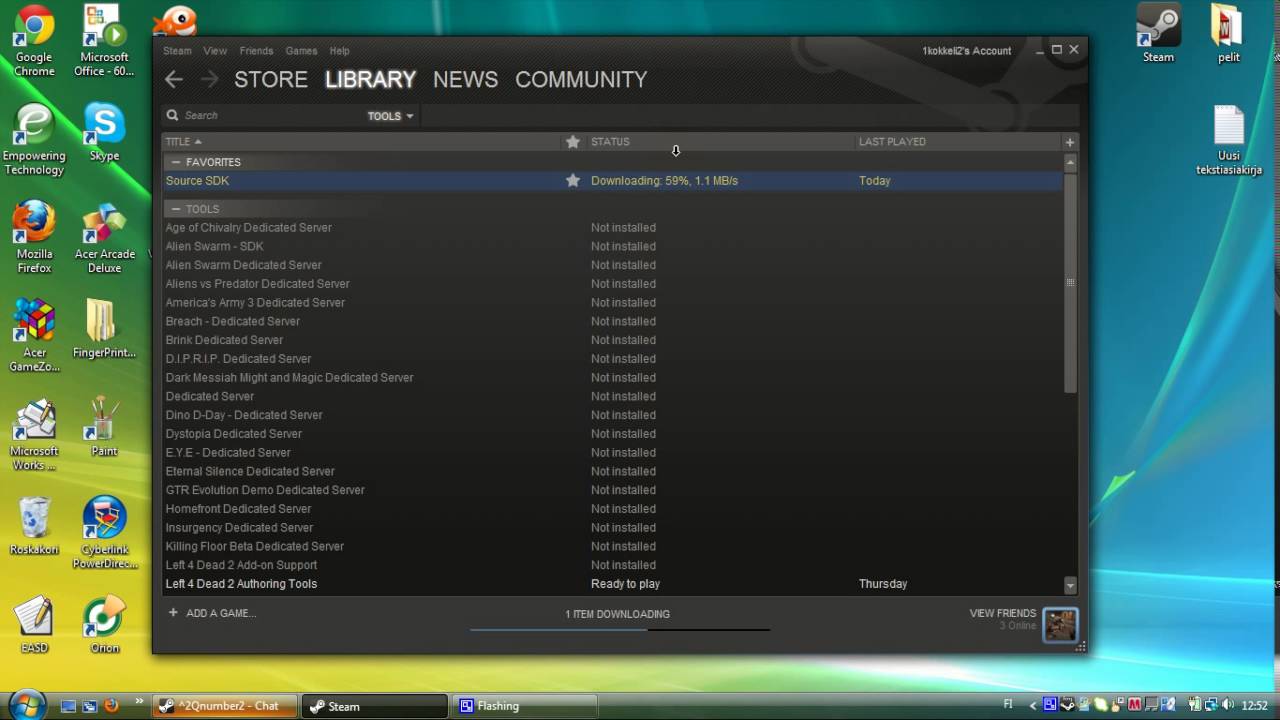This screenshot has width=1280, height=720.
Task: Collapse the Tools category
Action: click(176, 209)
